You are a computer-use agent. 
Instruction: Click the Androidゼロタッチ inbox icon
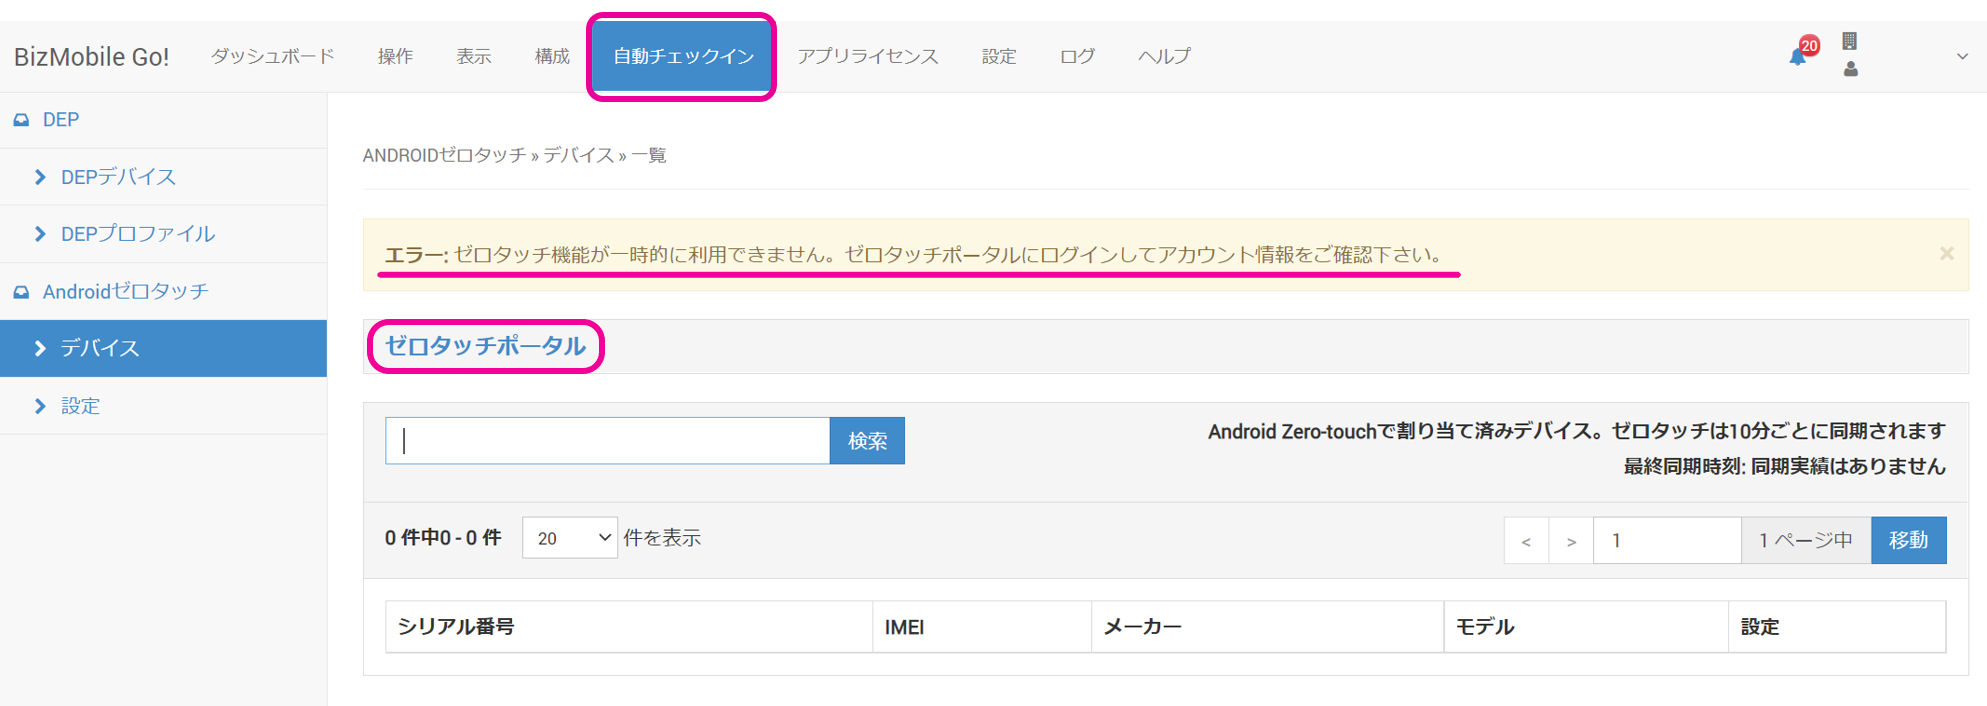21,292
